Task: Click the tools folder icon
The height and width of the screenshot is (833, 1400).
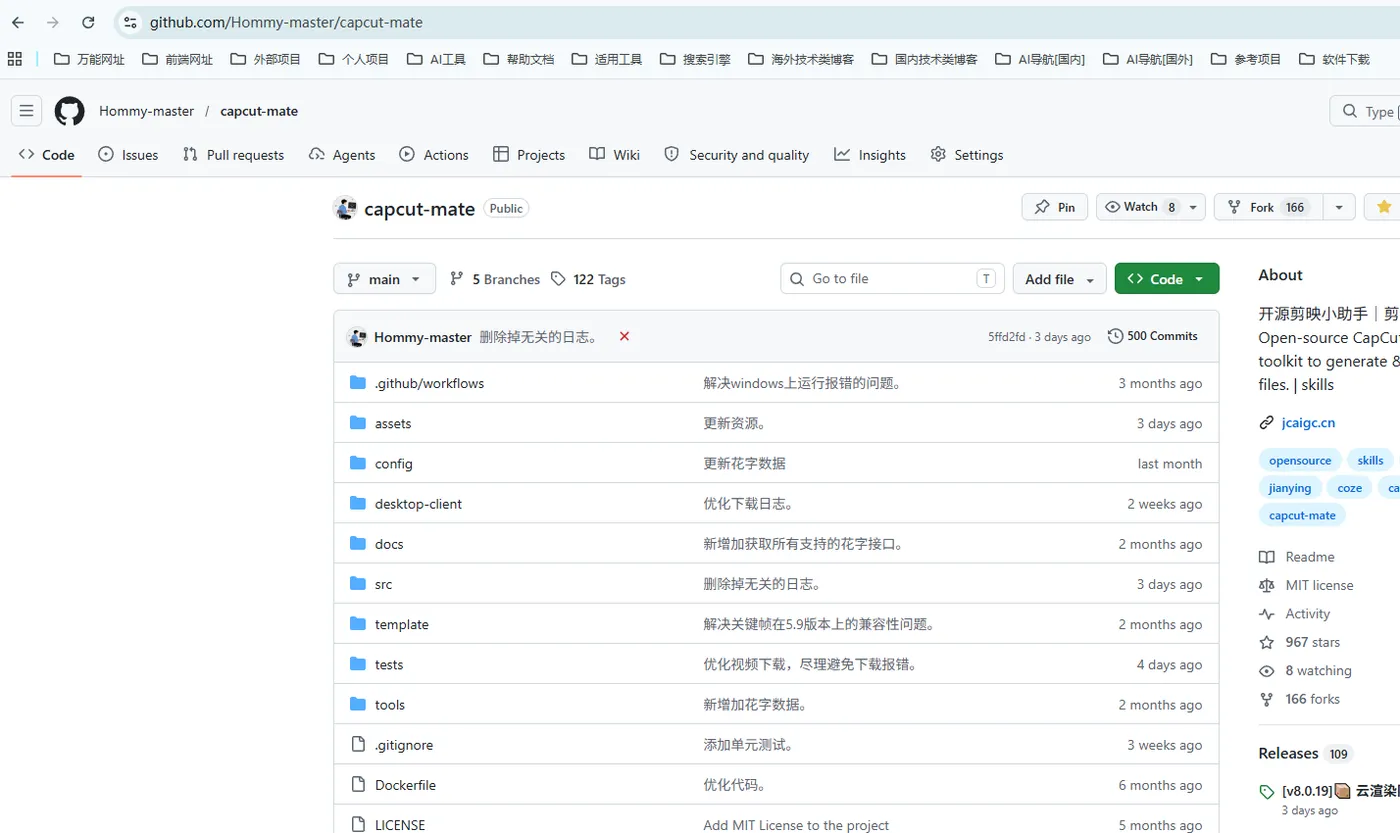Action: point(358,704)
